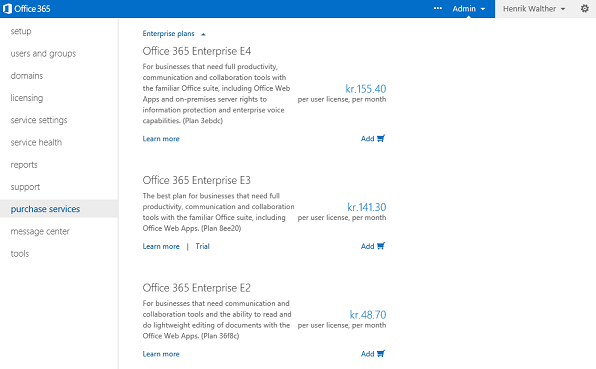The width and height of the screenshot is (596, 369).
Task: Click the Office 365 Enterprise E4 heading
Action: pos(197,51)
